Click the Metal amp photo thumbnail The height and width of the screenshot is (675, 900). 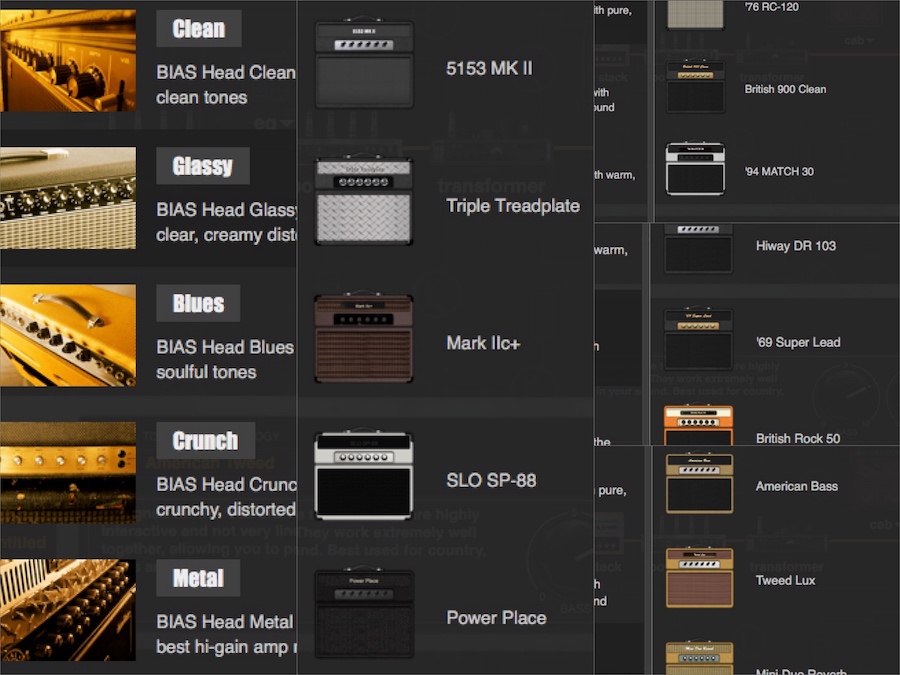tap(68, 610)
